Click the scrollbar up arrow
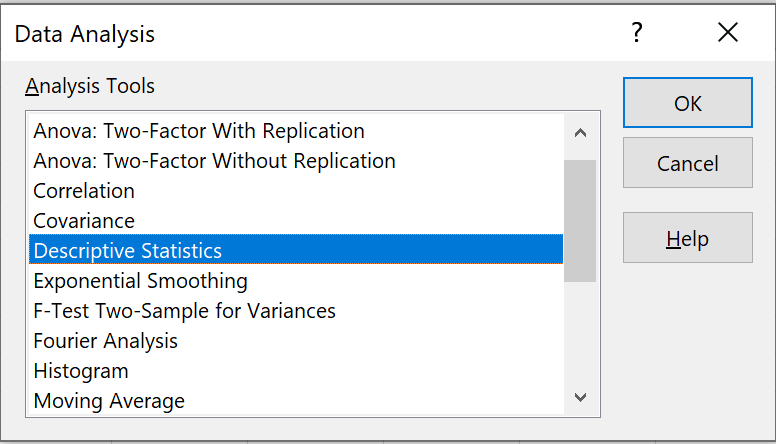 coord(580,133)
